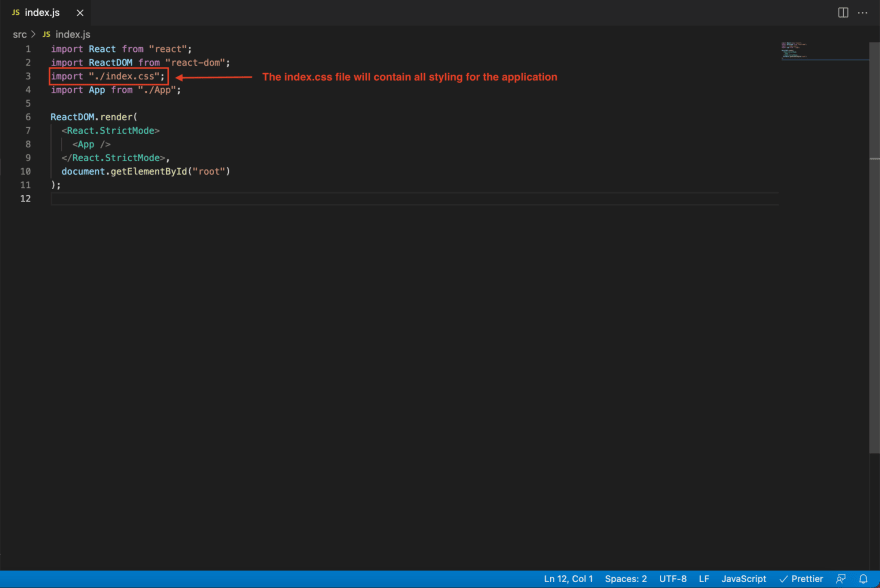Change the LF end-of-line sequence
Screen dimensions: 880x588
[x=704, y=578]
